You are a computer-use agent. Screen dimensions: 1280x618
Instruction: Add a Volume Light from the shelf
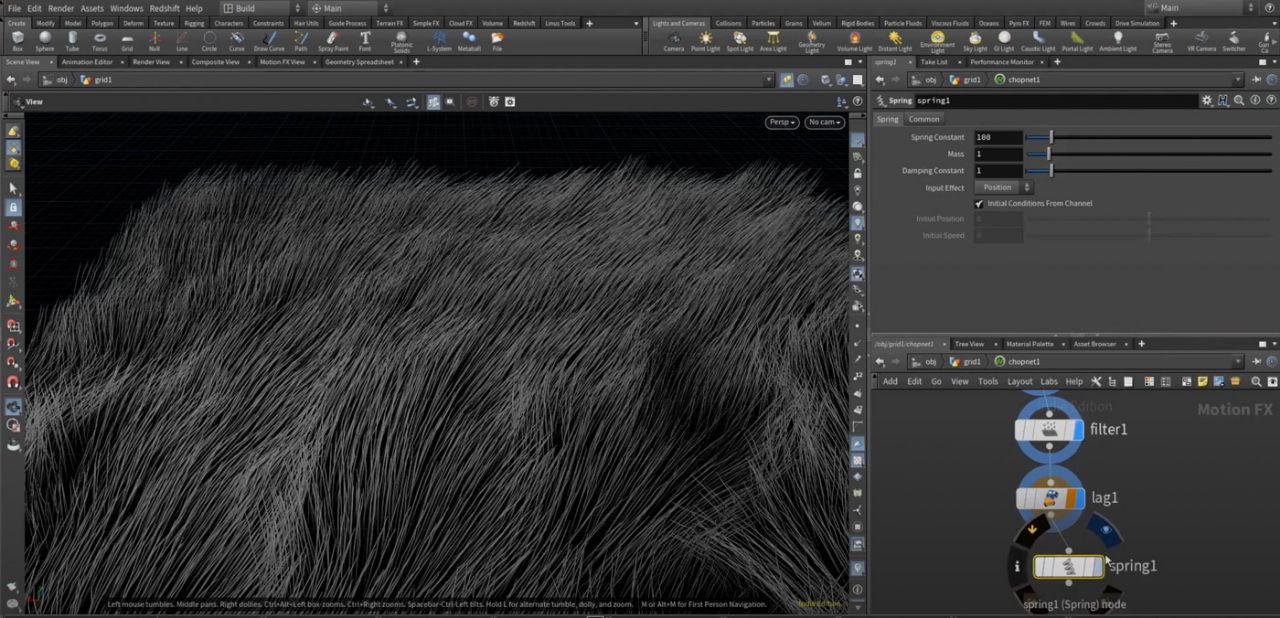click(x=854, y=41)
